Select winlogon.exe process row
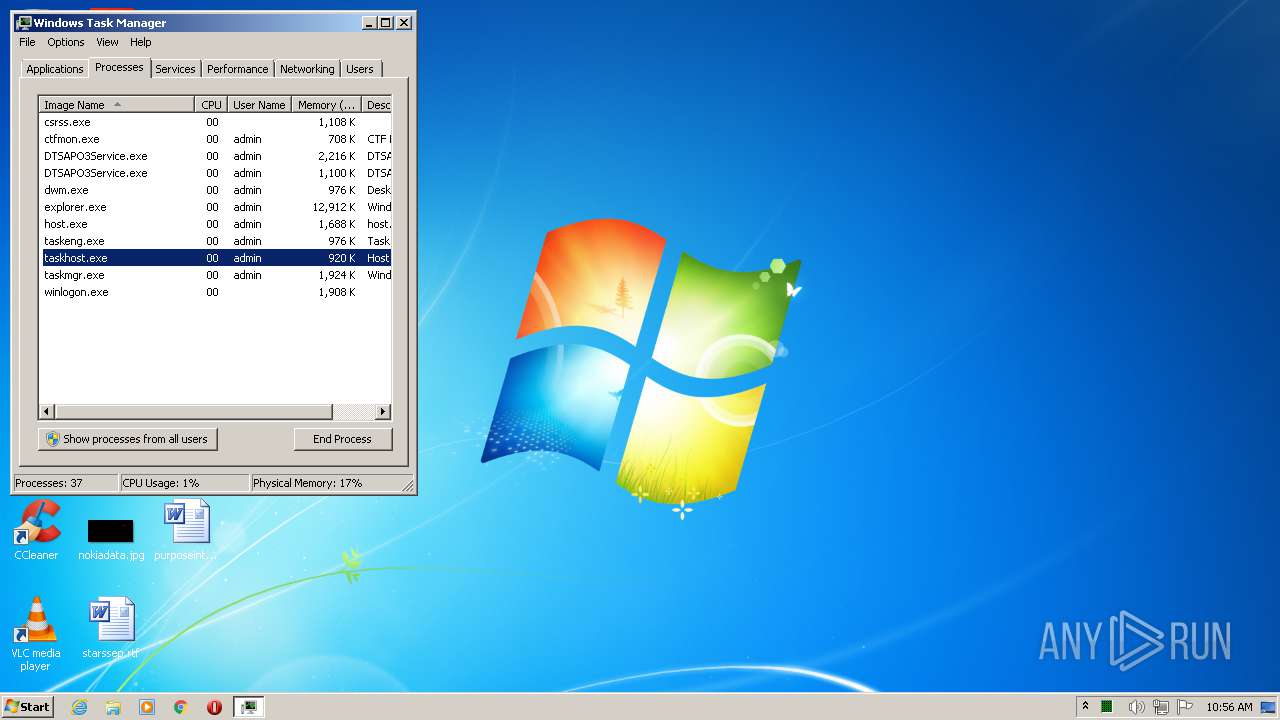The image size is (1280, 720). click(215, 292)
